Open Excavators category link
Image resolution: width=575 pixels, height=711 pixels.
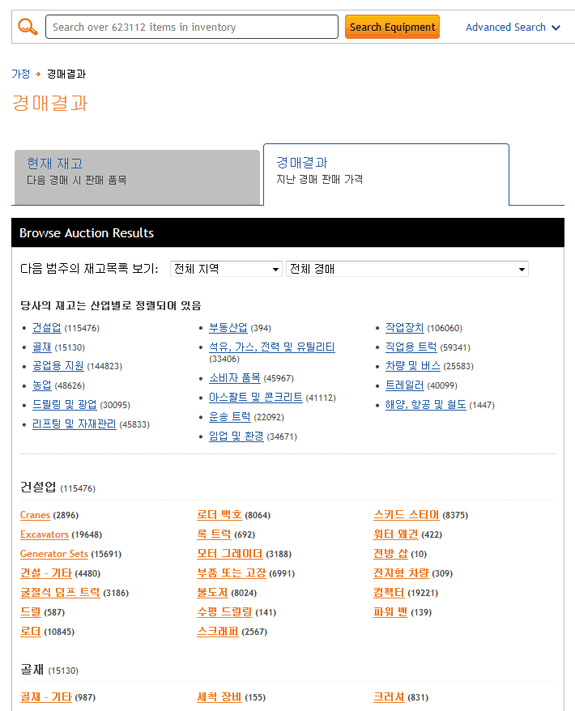coord(44,535)
